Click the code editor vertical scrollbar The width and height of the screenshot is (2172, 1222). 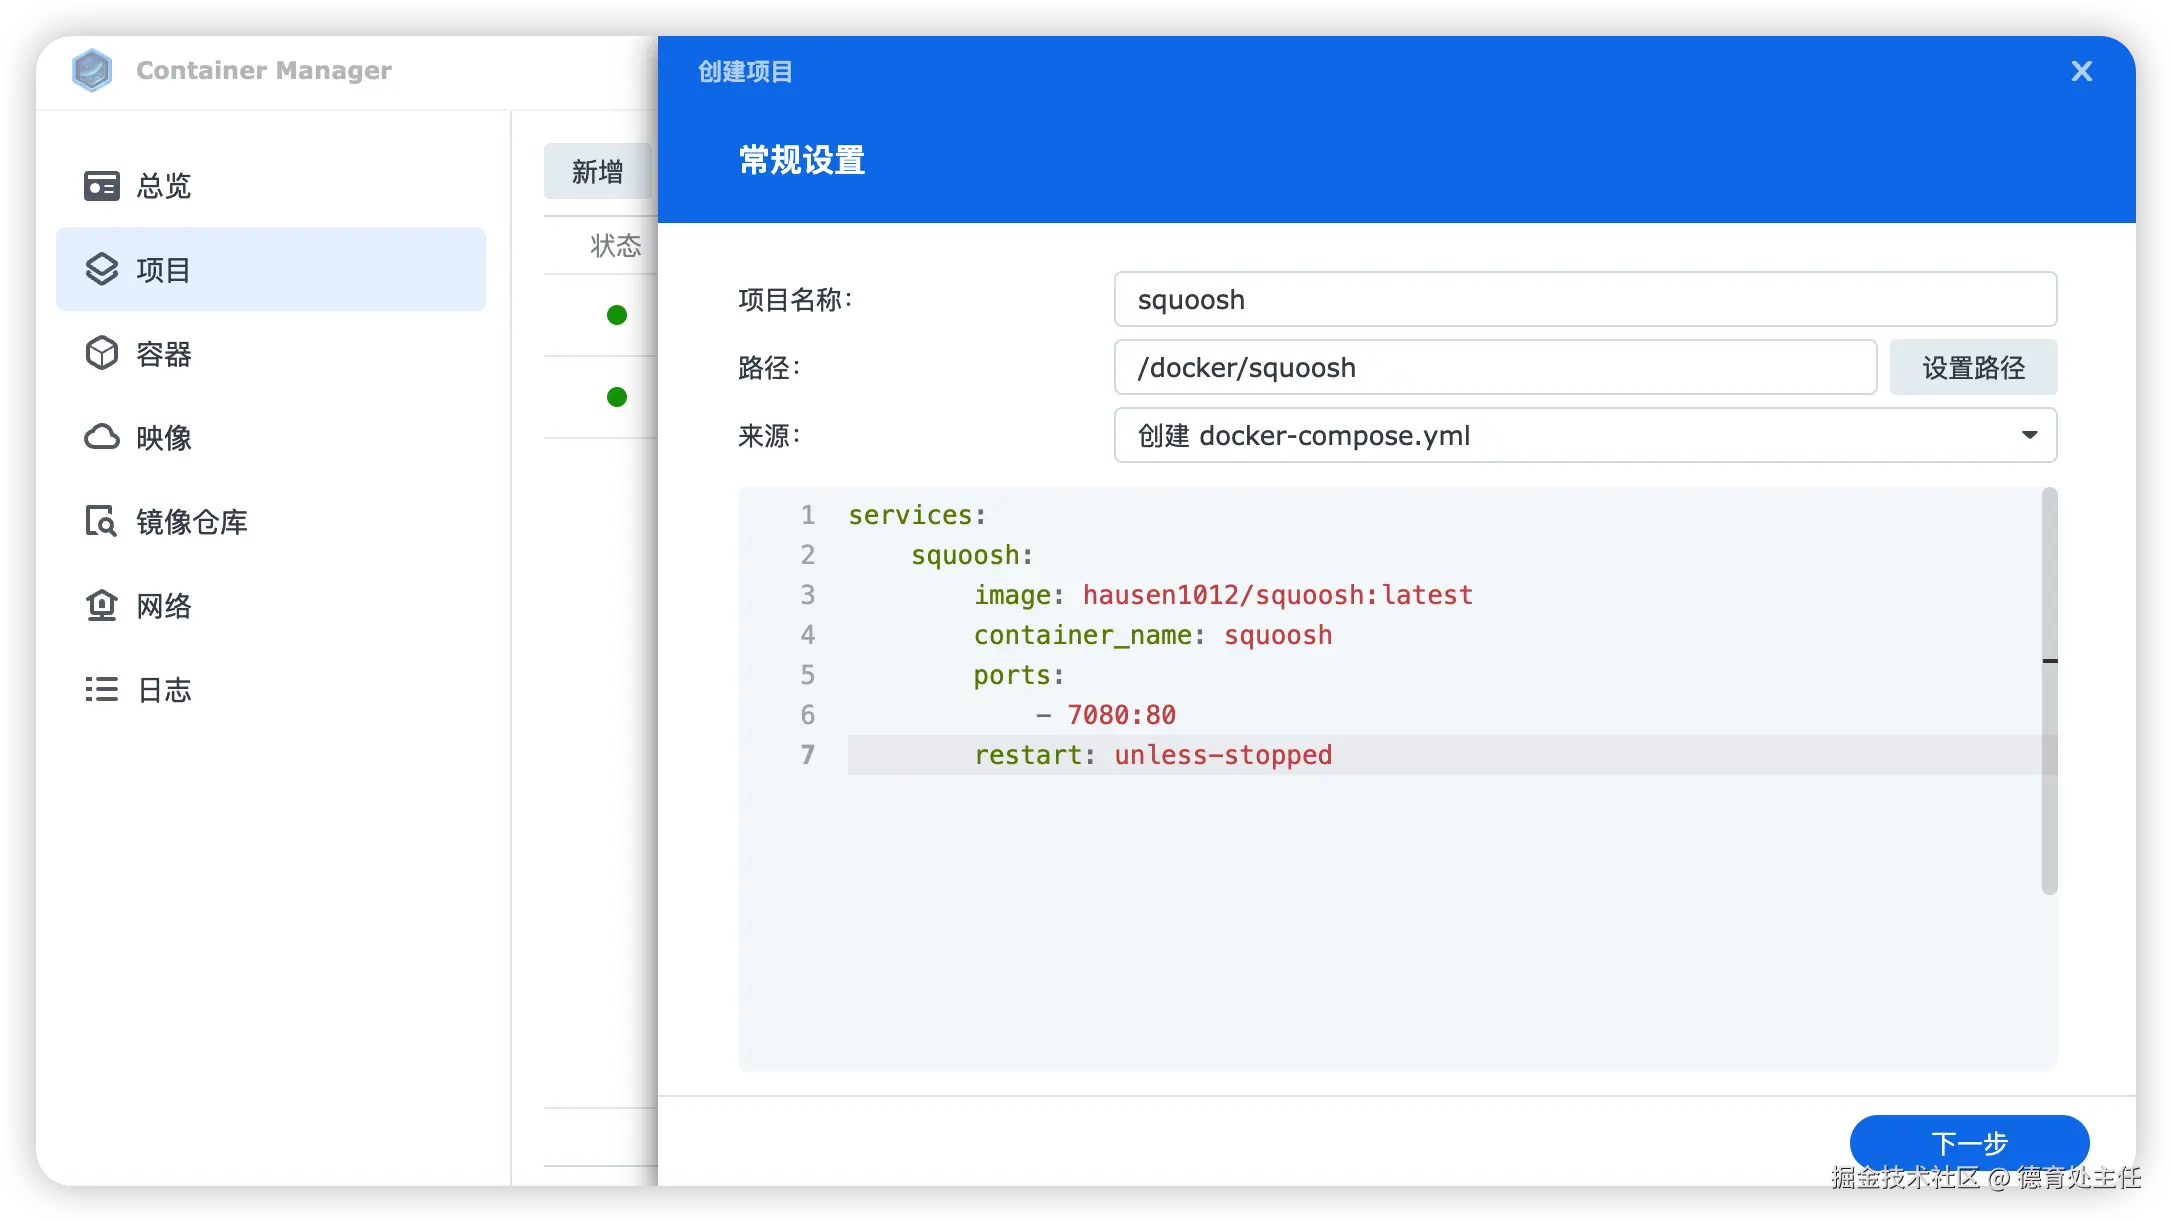2049,690
